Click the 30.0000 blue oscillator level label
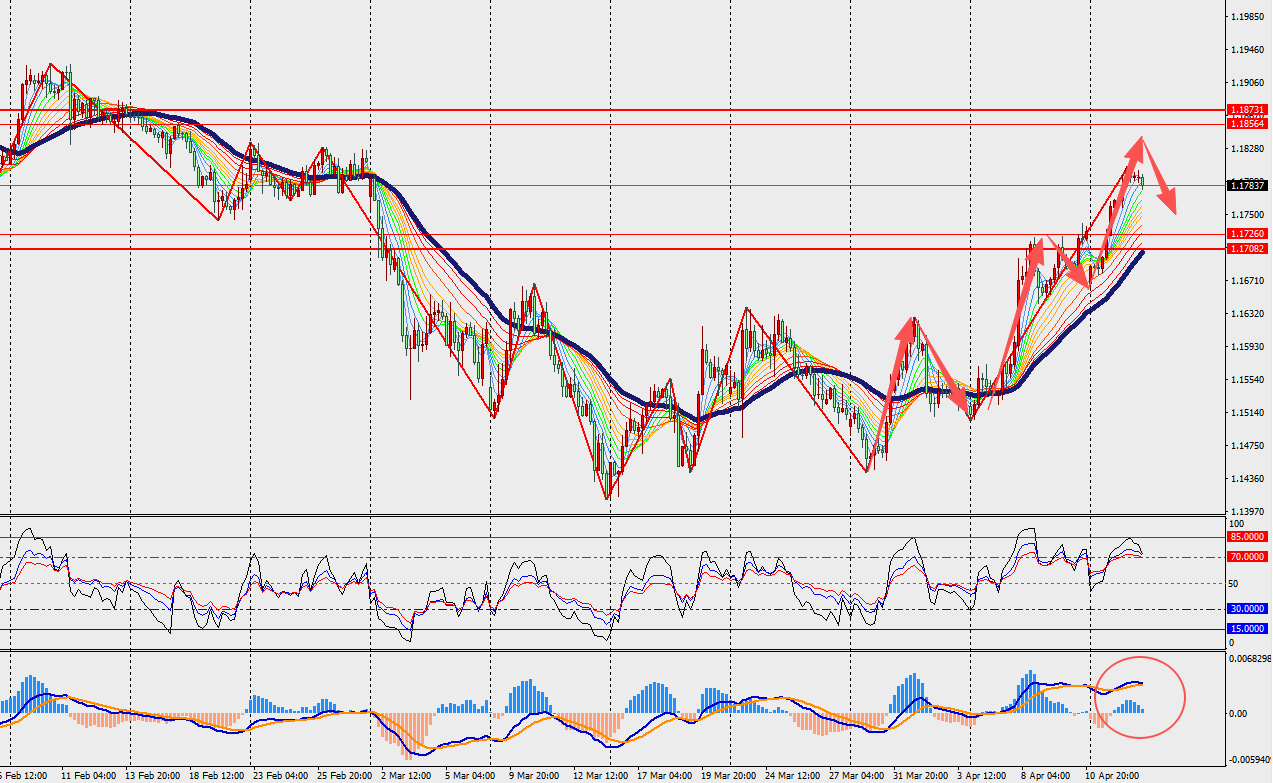1273x783 pixels. tap(1250, 608)
